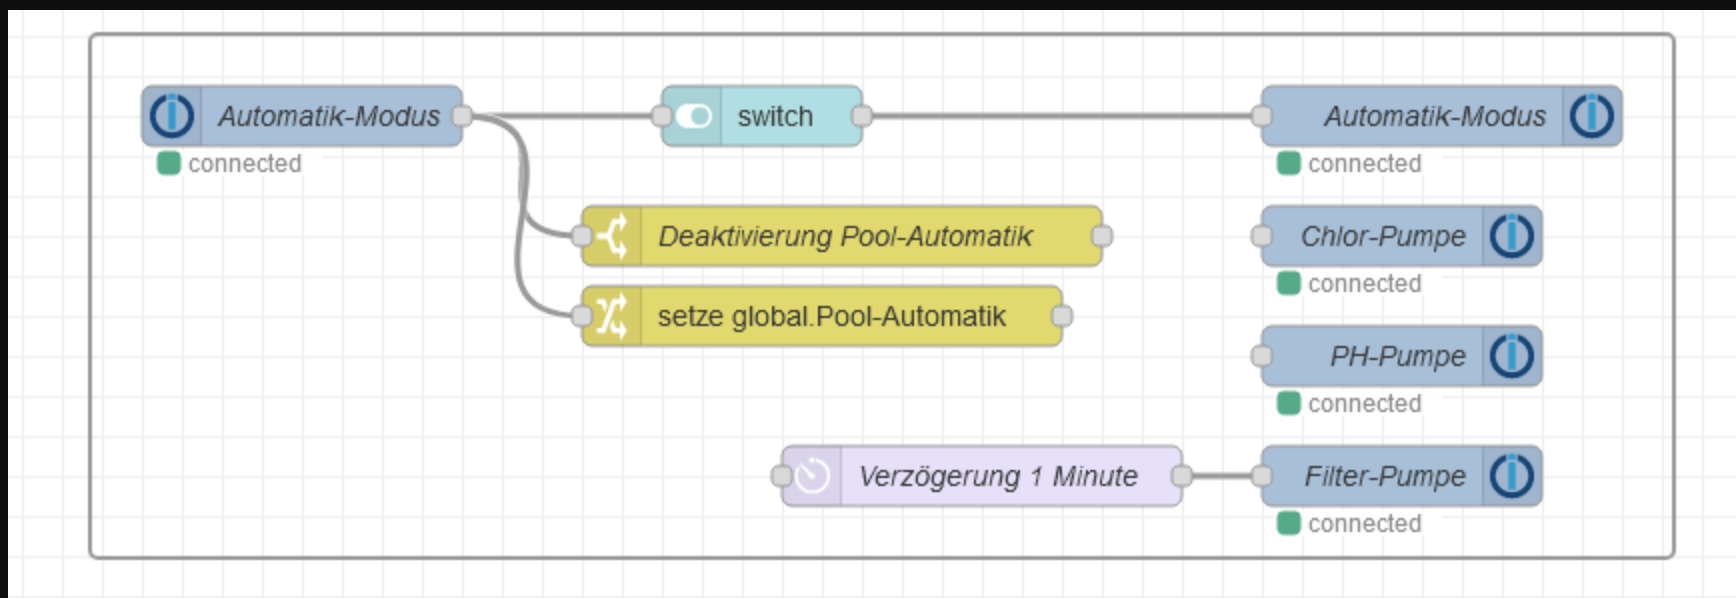Click the PH-Pumpe node's ioBroker icon
This screenshot has width=1736, height=598.
point(1511,356)
